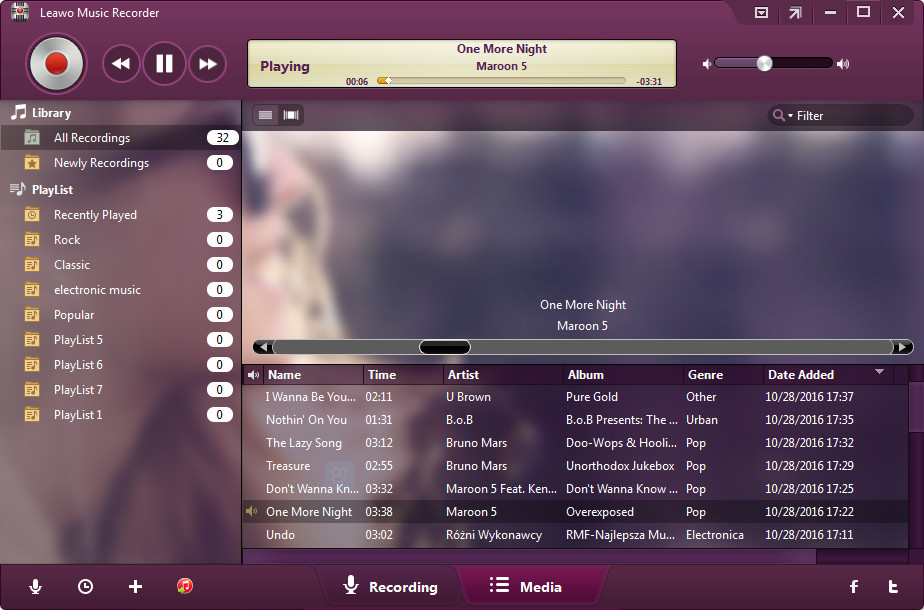Screen dimensions: 924x610
Task: Click the speaker column header icon
Action: click(253, 375)
